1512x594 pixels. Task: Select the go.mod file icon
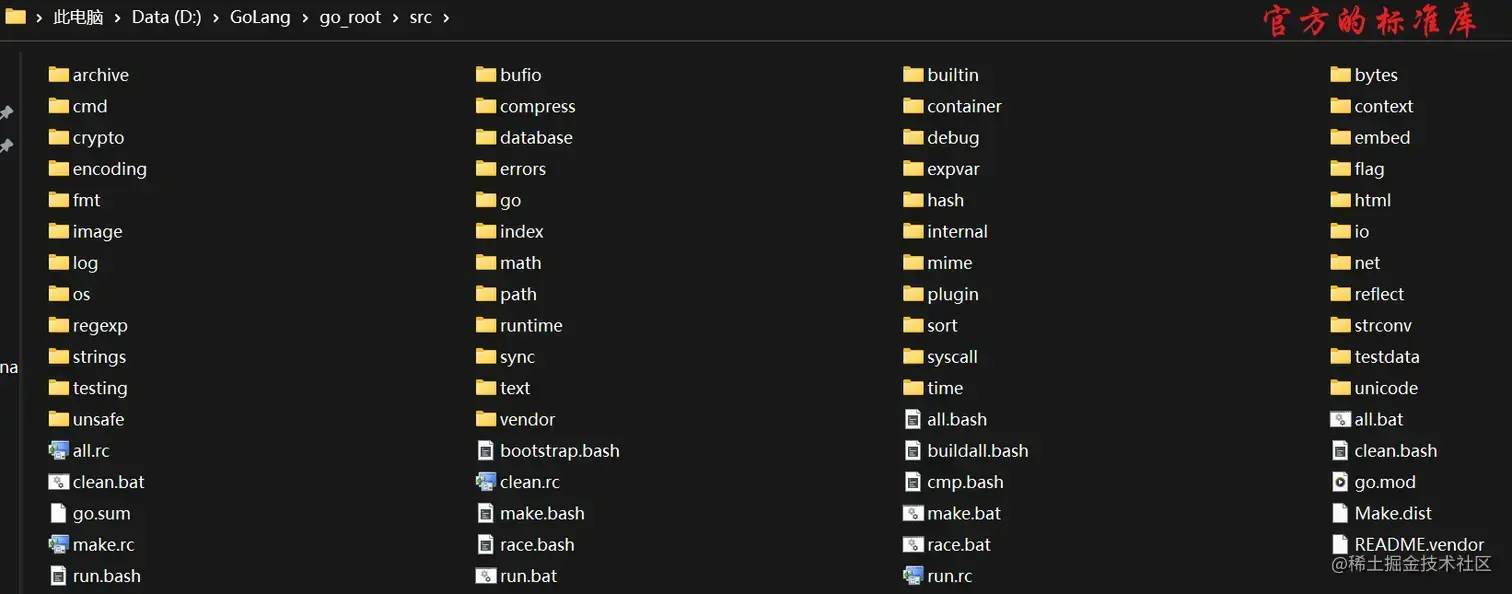coord(1340,482)
